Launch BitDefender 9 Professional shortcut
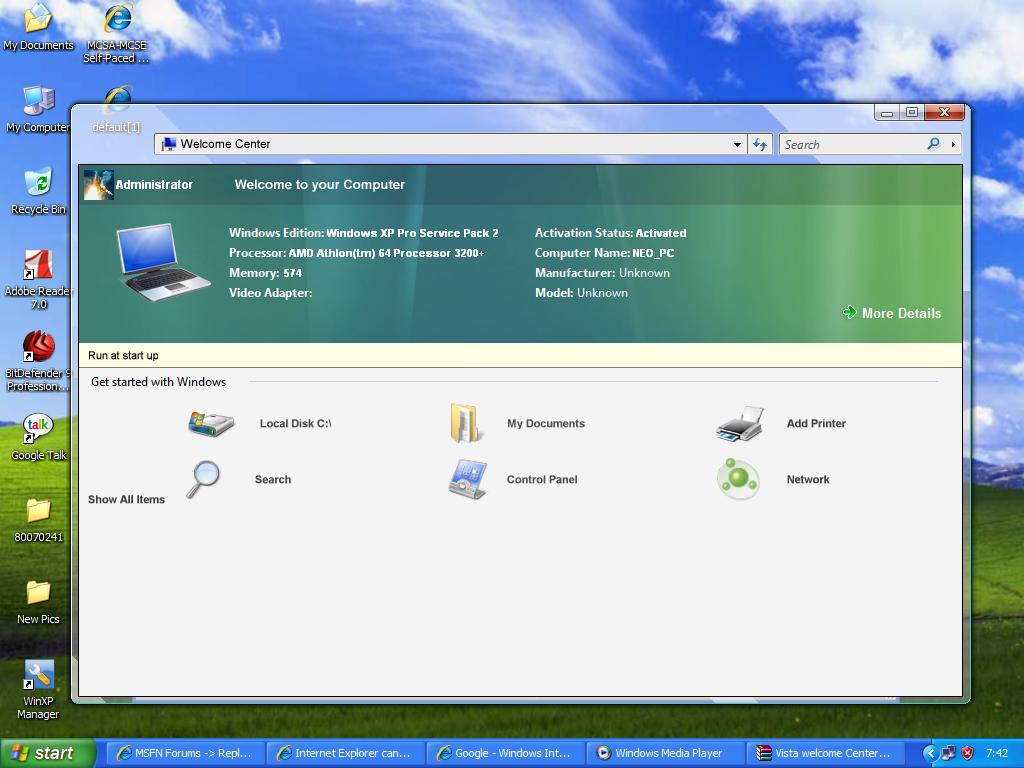 pos(38,361)
